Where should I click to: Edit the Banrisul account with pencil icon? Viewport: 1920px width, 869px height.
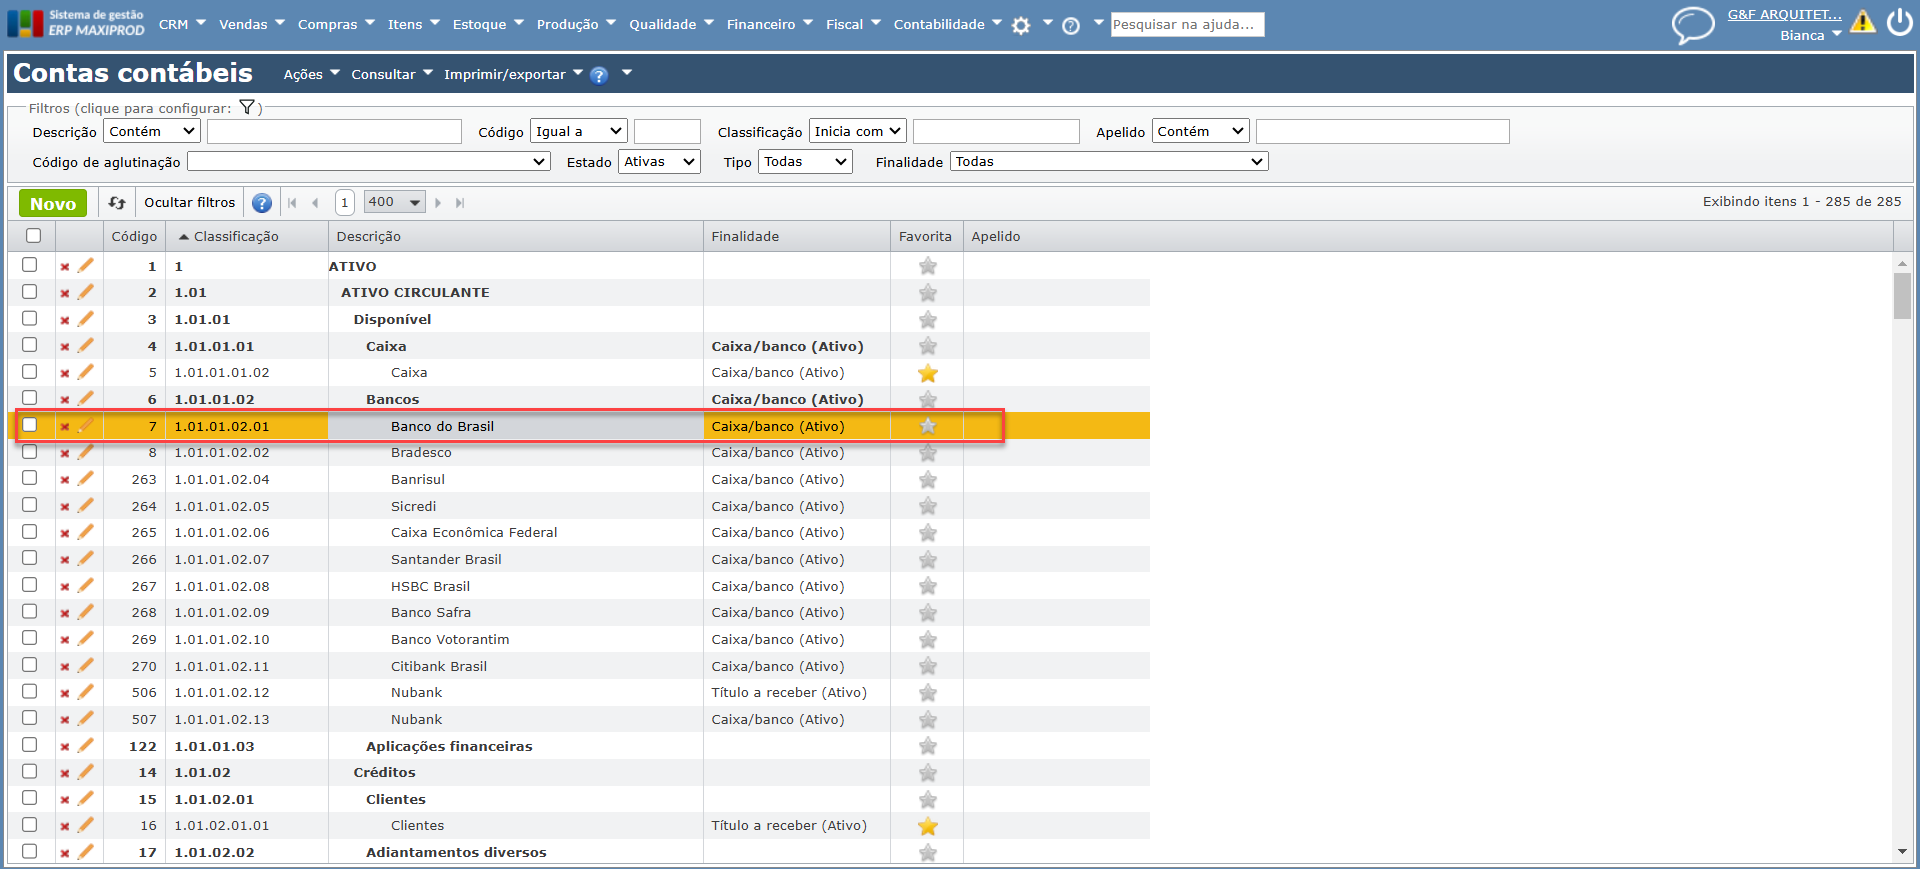click(86, 479)
